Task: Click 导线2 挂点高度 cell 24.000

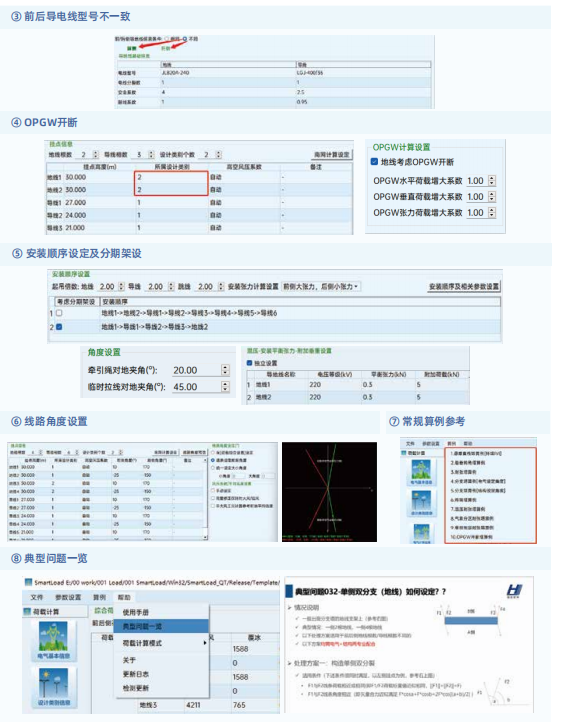Action: (99, 215)
